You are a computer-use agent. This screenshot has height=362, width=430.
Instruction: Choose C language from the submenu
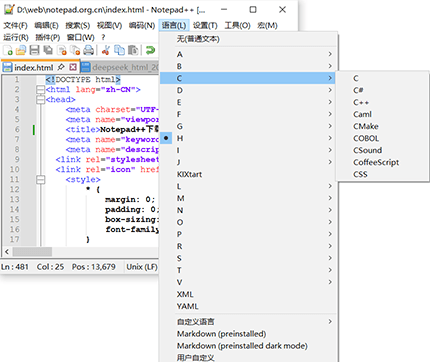pos(383,78)
